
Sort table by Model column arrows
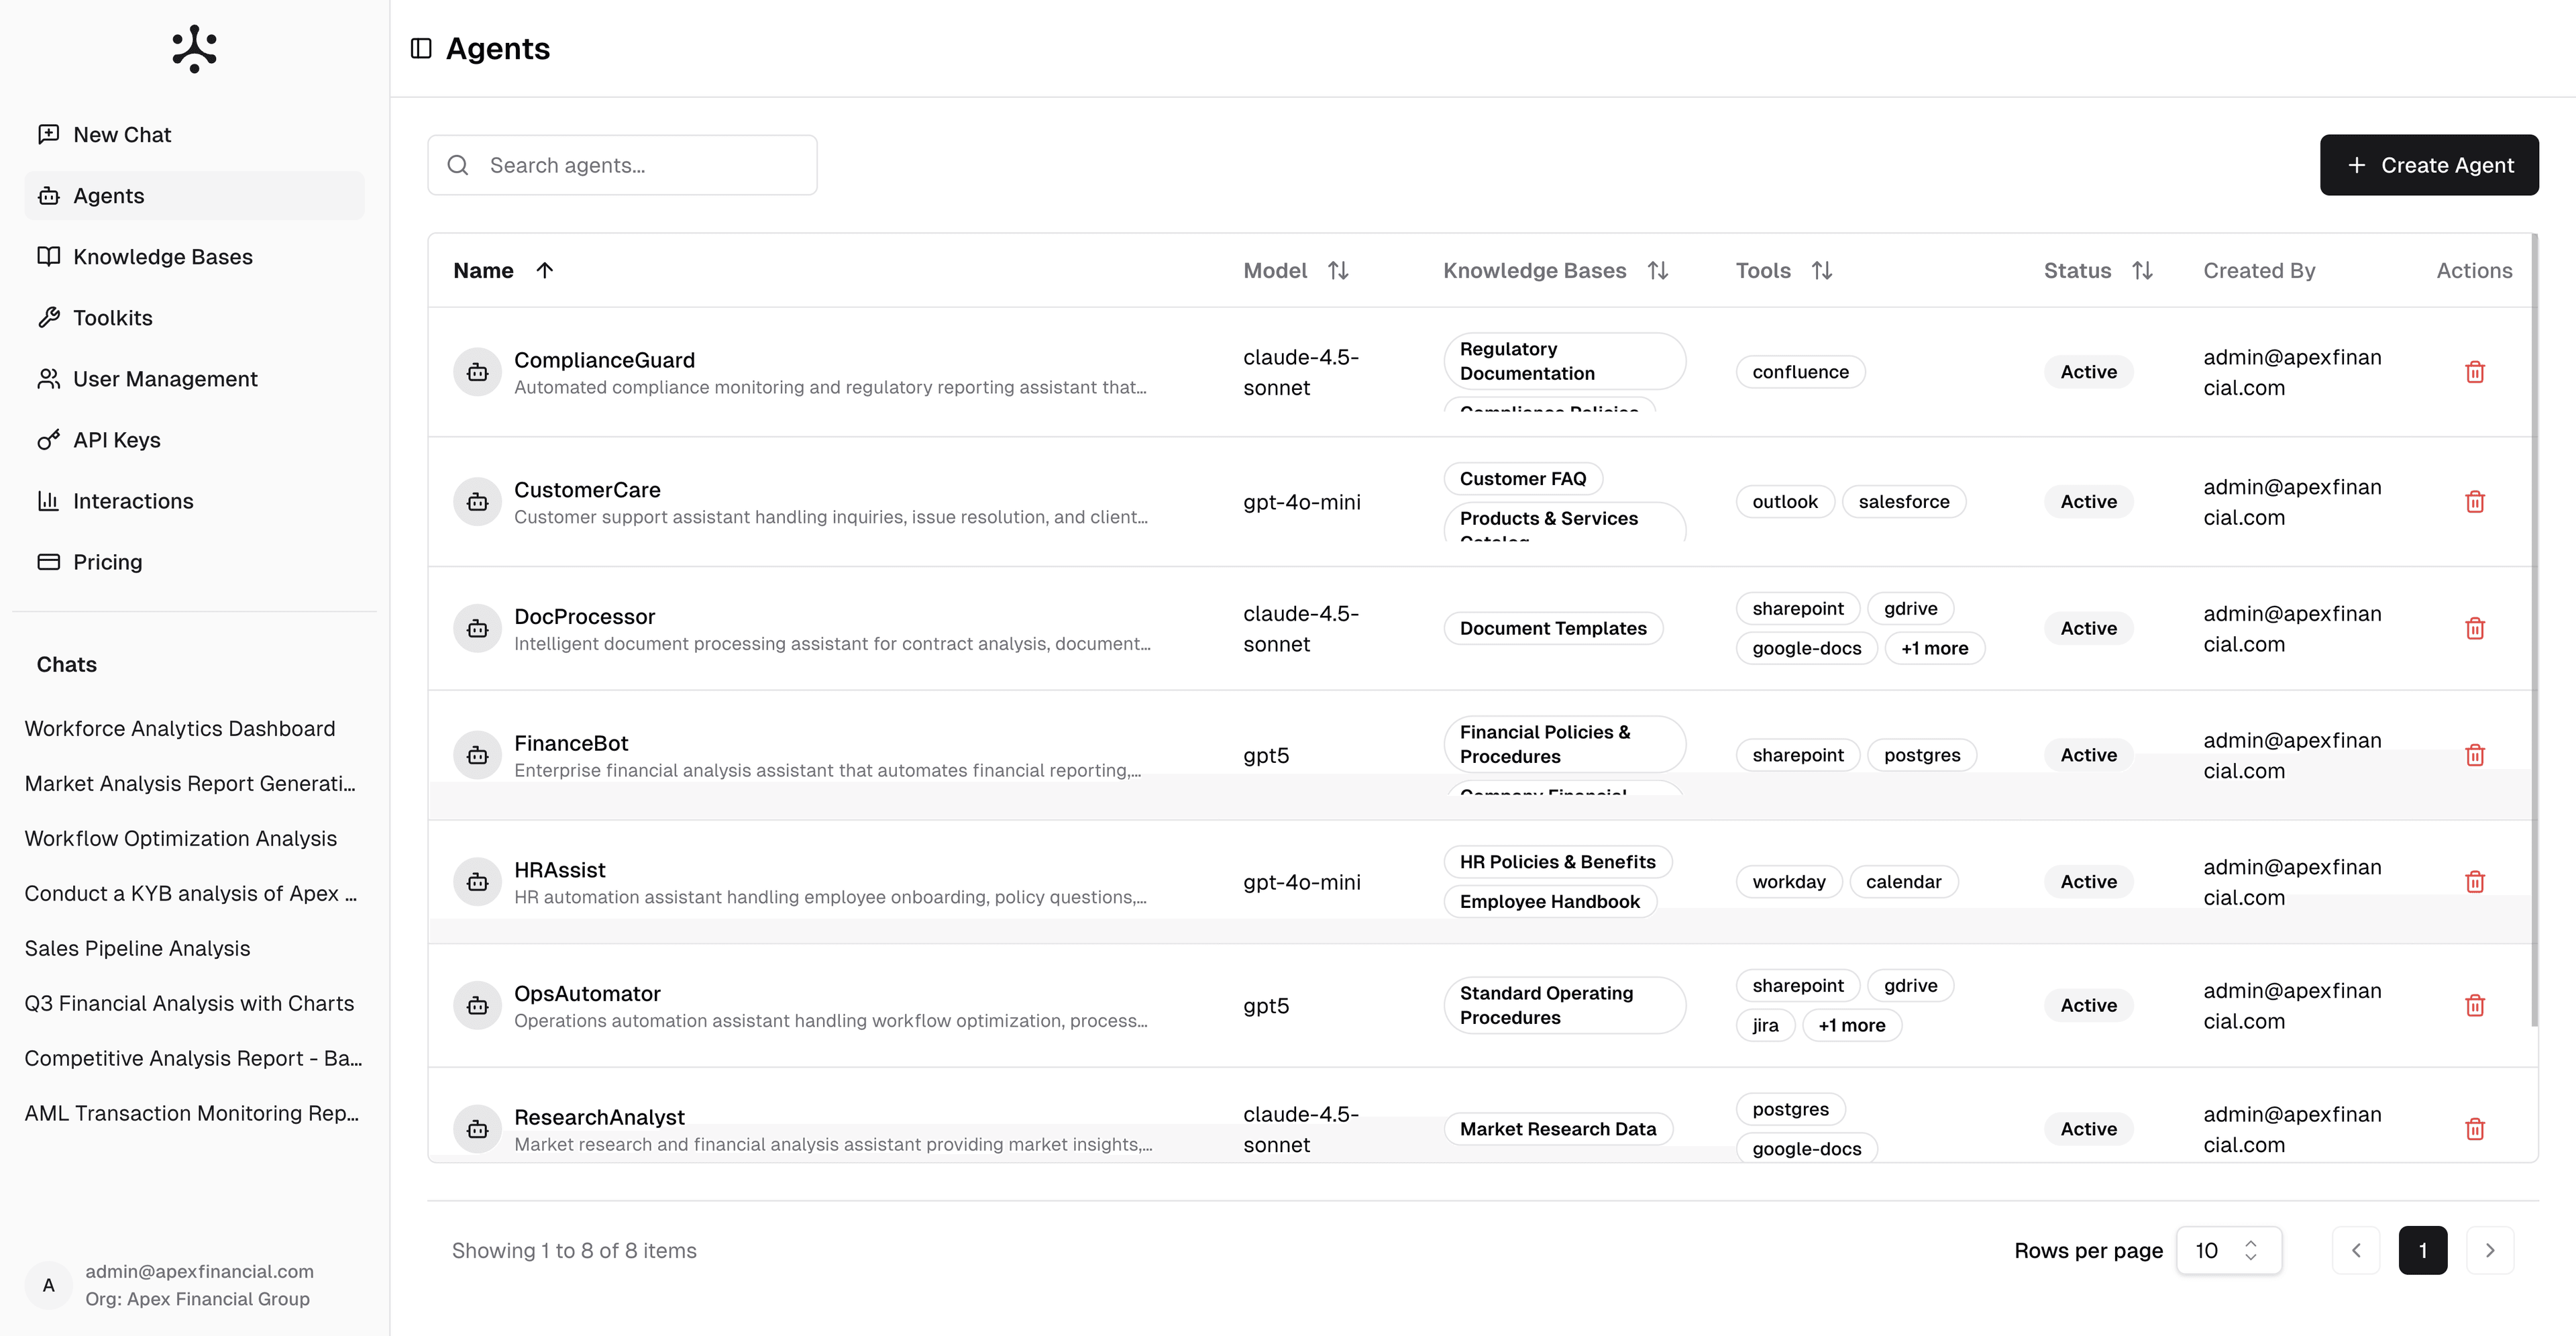click(1338, 270)
